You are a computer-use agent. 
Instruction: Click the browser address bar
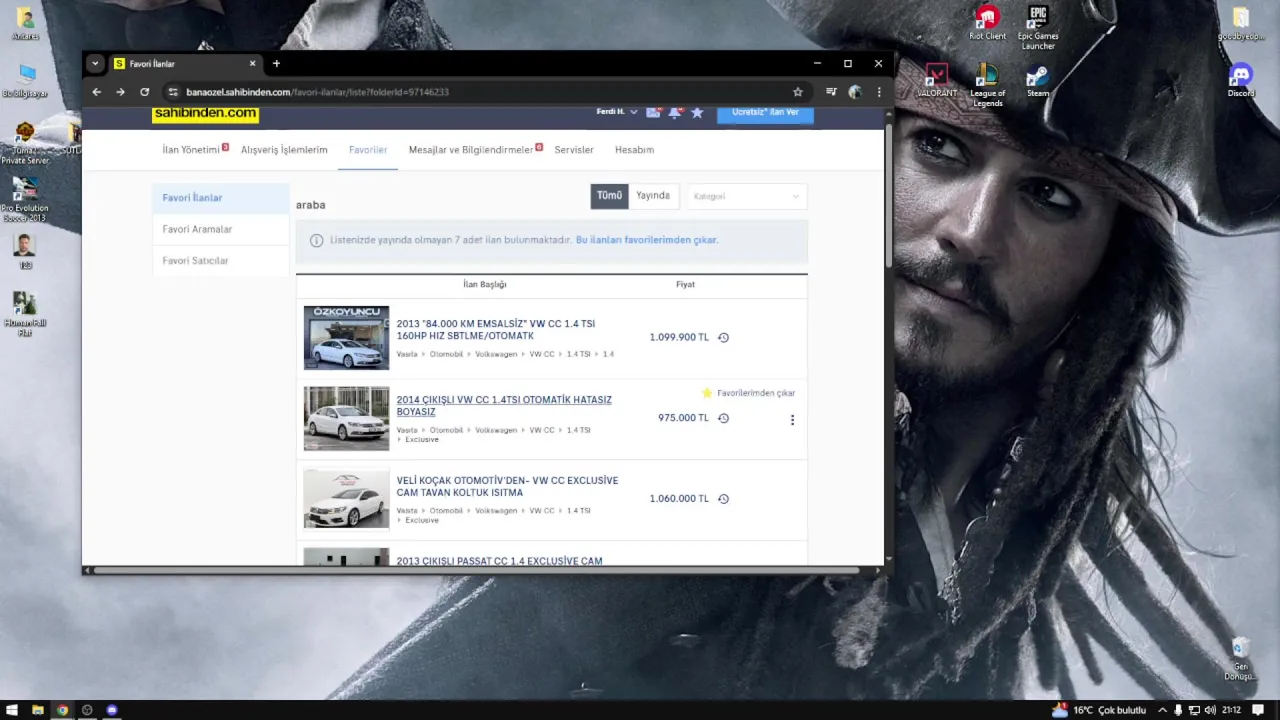click(485, 92)
